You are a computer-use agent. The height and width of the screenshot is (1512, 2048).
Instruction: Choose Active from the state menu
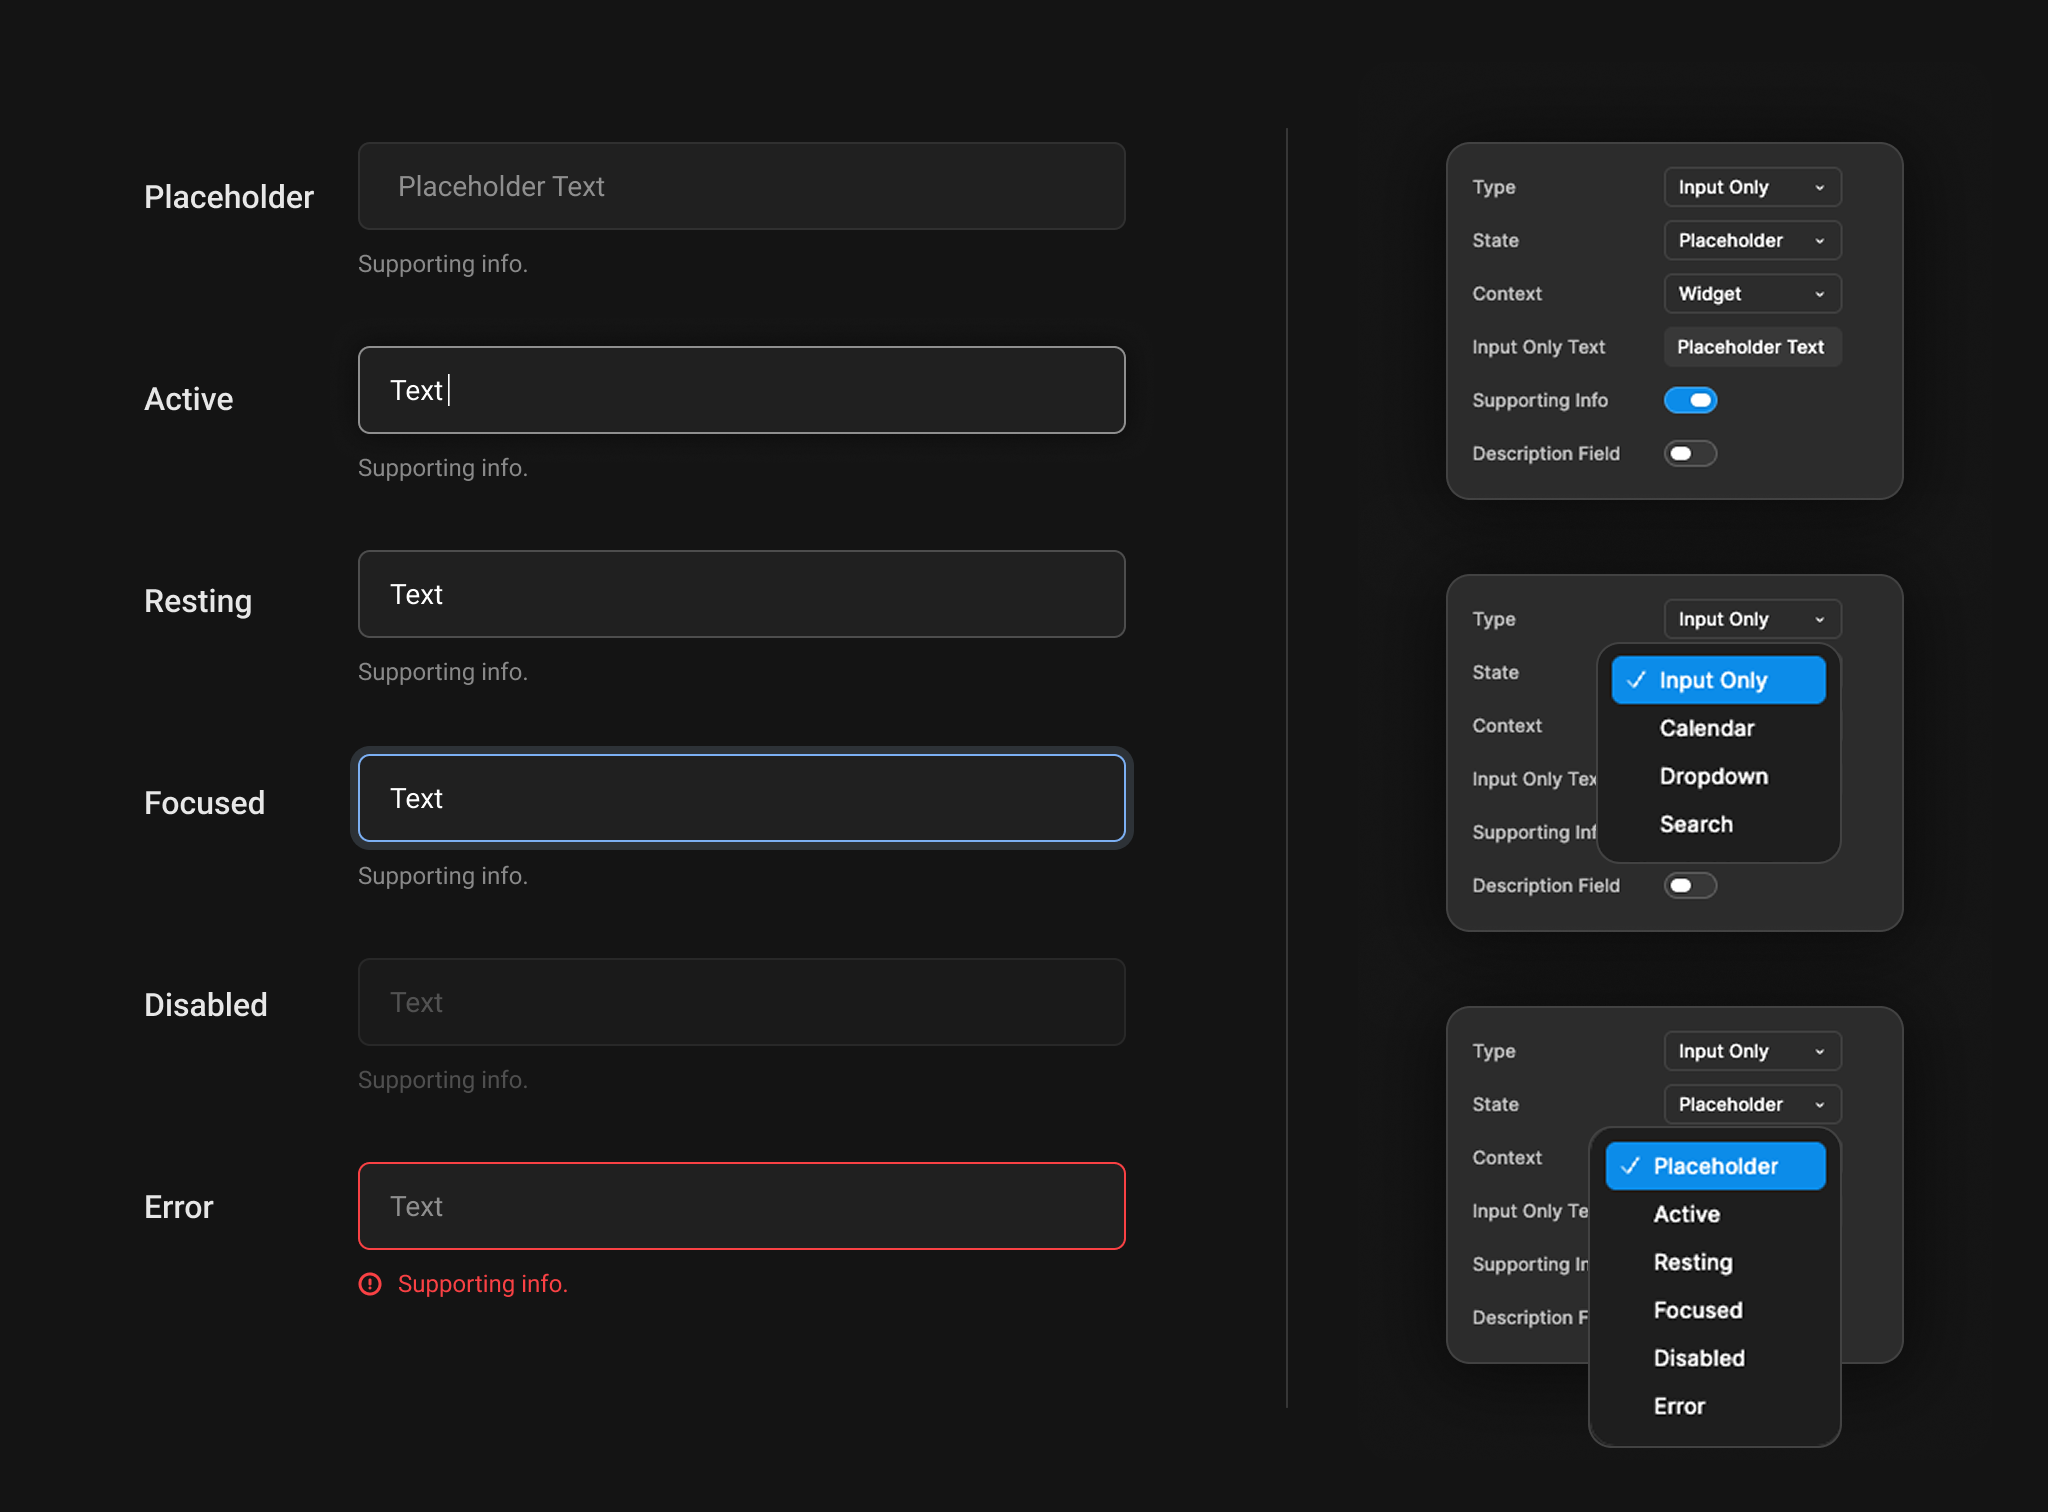point(1715,1214)
